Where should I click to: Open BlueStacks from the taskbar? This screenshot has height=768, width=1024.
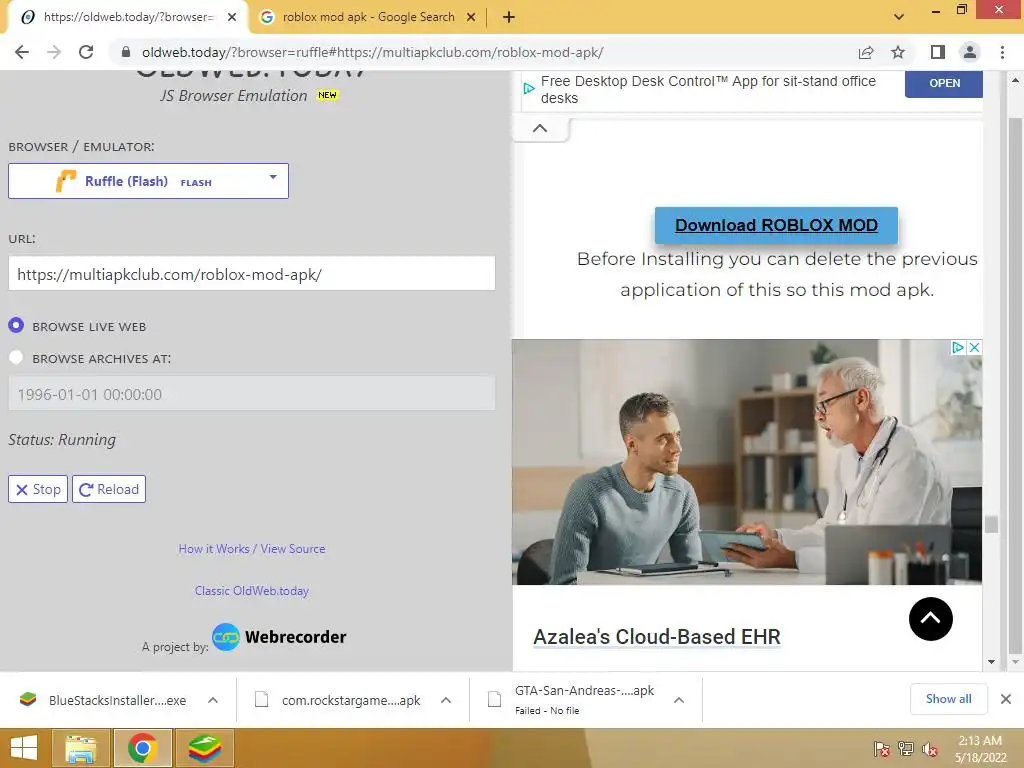[204, 748]
